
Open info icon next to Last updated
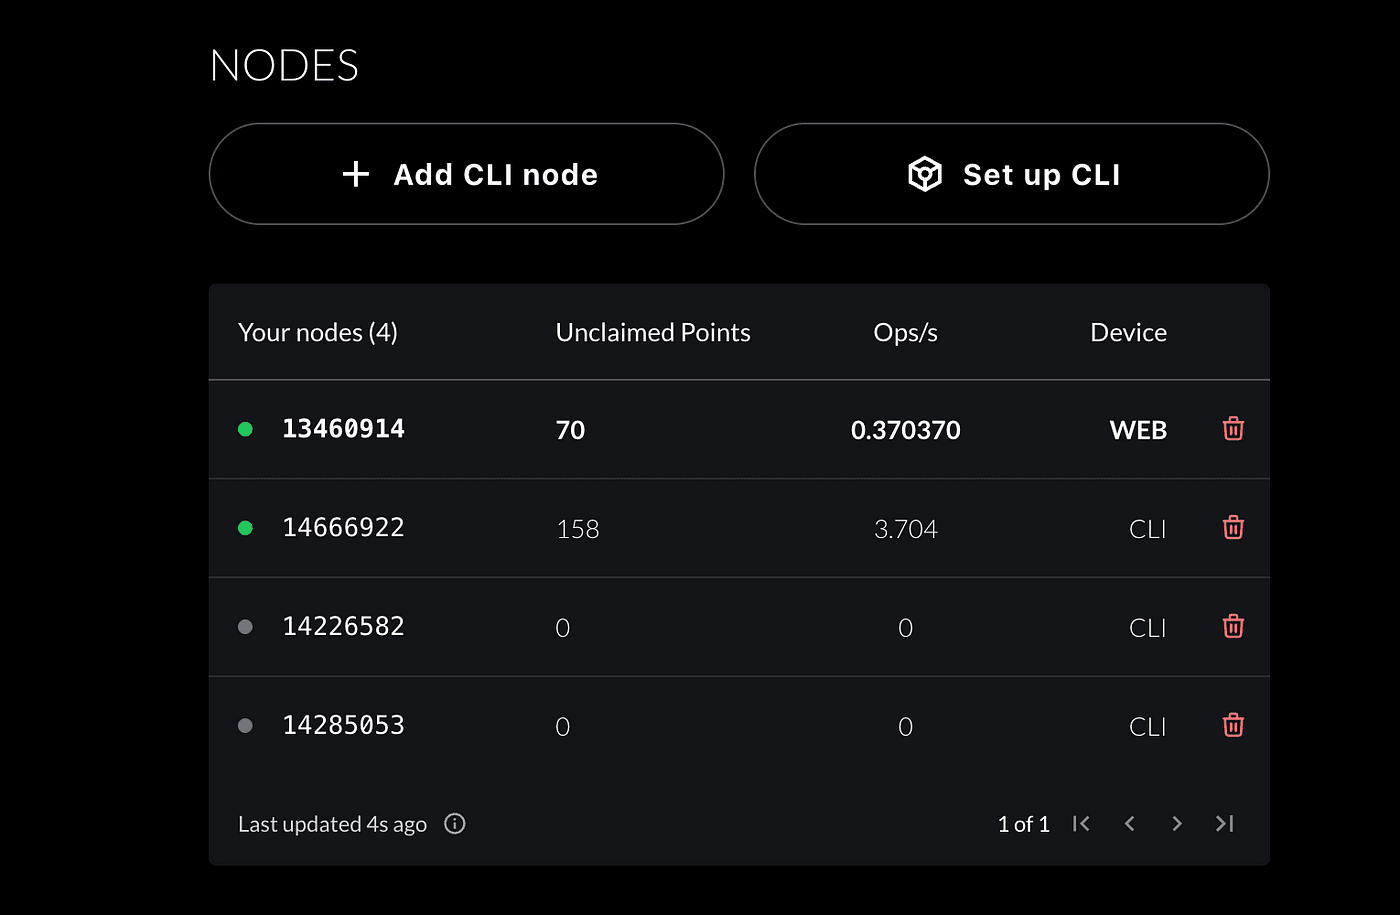click(455, 824)
